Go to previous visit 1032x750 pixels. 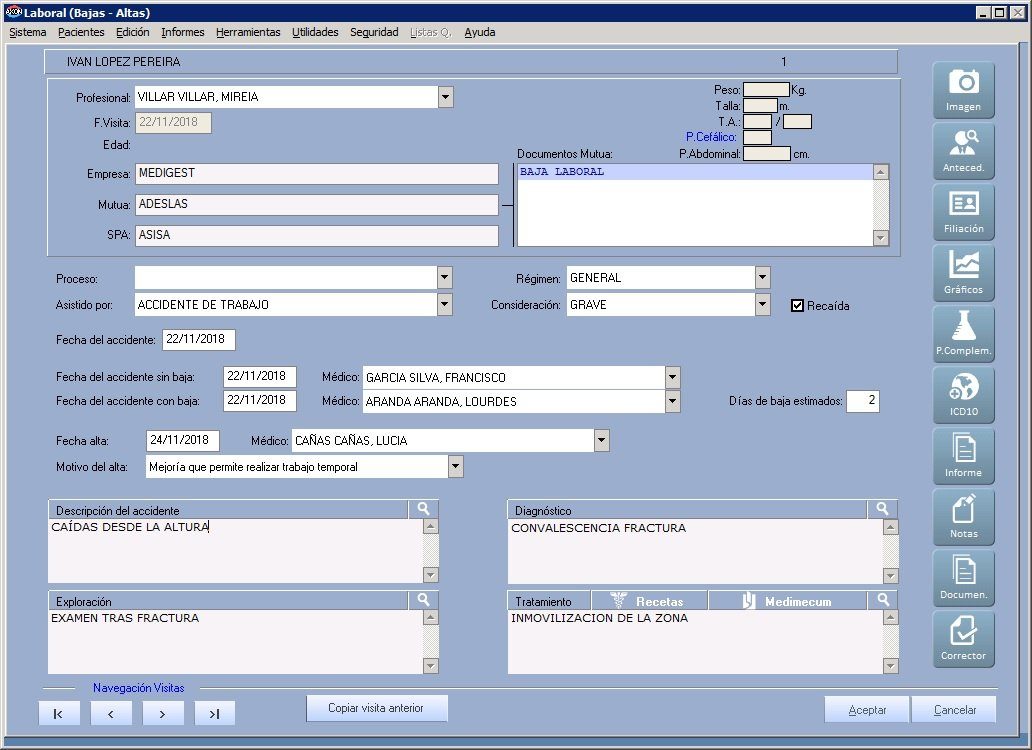click(x=111, y=713)
